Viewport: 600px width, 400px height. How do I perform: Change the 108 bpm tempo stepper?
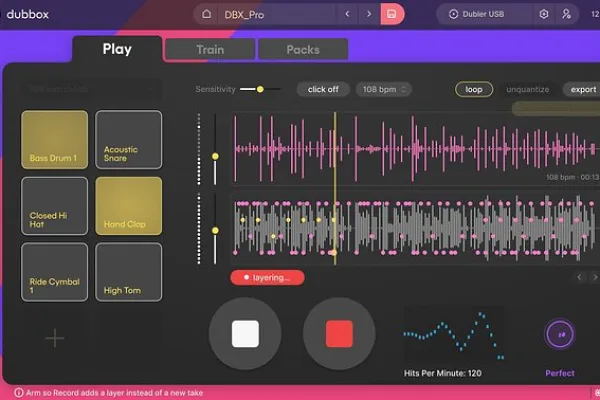tap(384, 89)
